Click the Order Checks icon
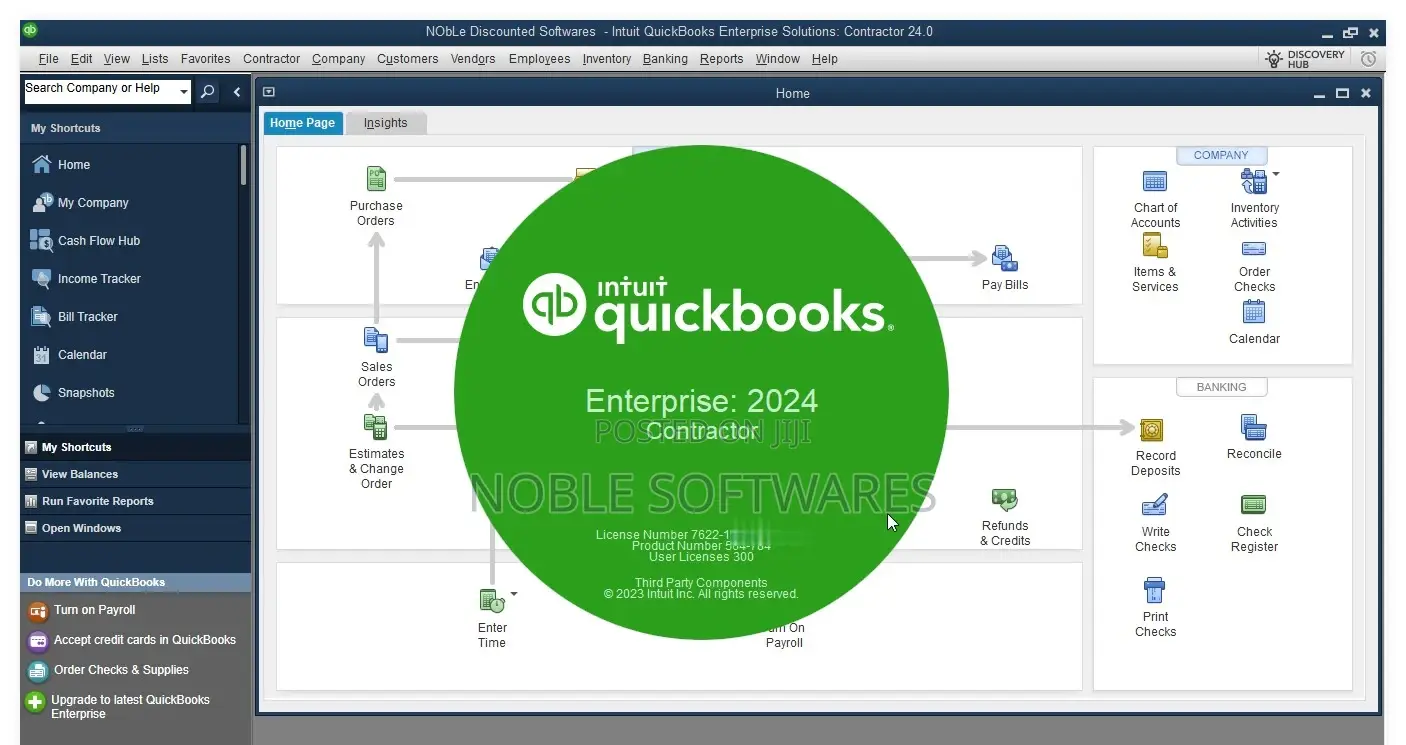This screenshot has height=745, width=1406. (x=1253, y=249)
